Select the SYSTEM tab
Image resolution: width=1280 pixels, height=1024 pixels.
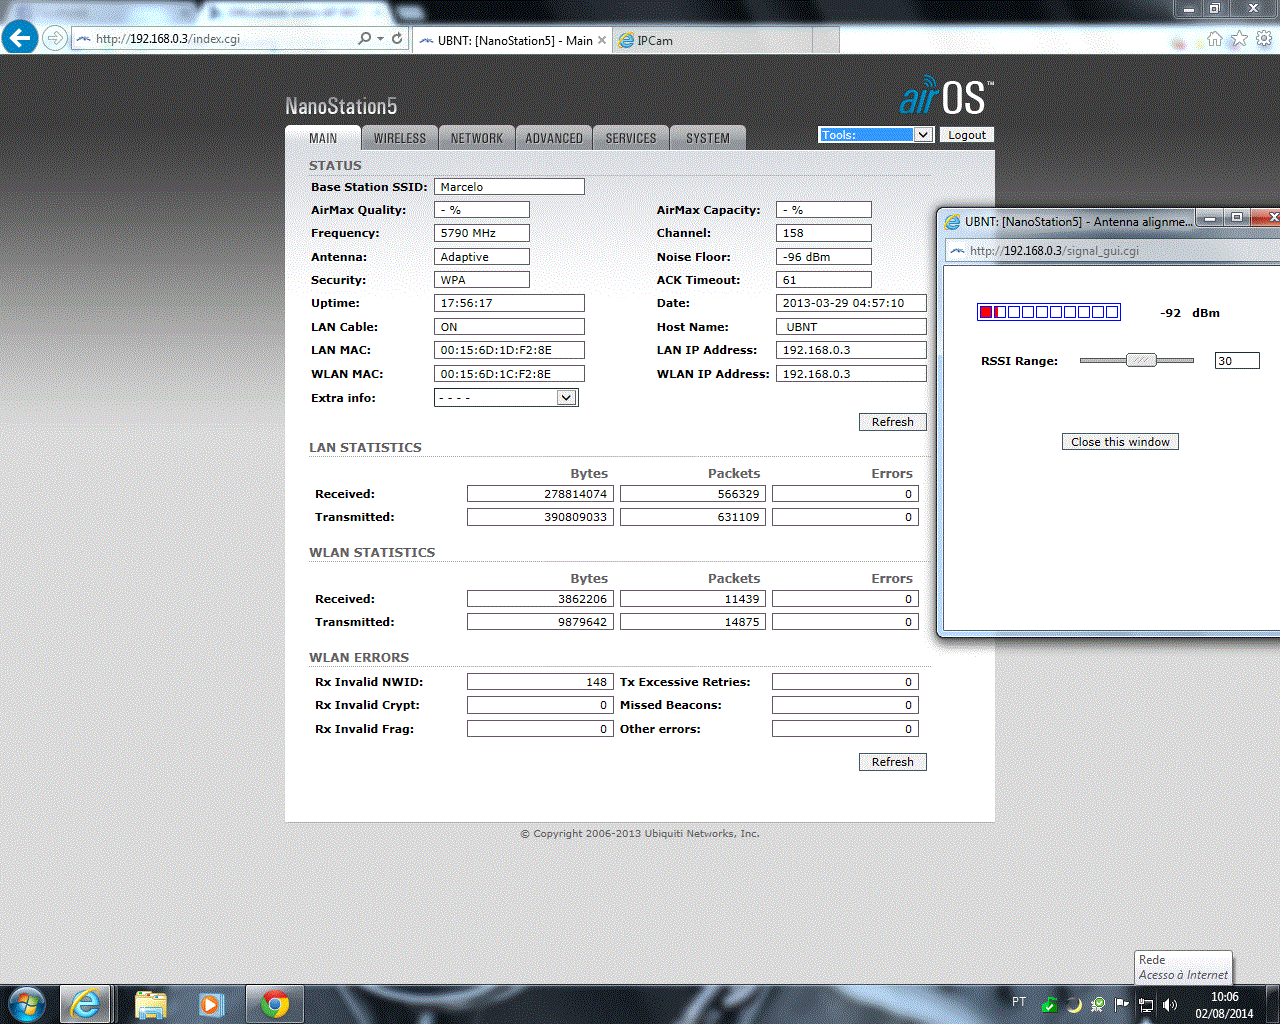coord(708,138)
